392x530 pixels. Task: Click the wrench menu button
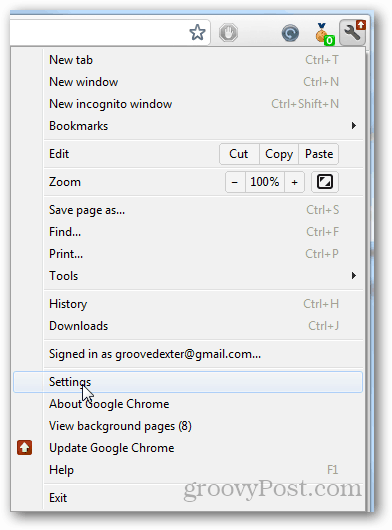click(x=352, y=32)
